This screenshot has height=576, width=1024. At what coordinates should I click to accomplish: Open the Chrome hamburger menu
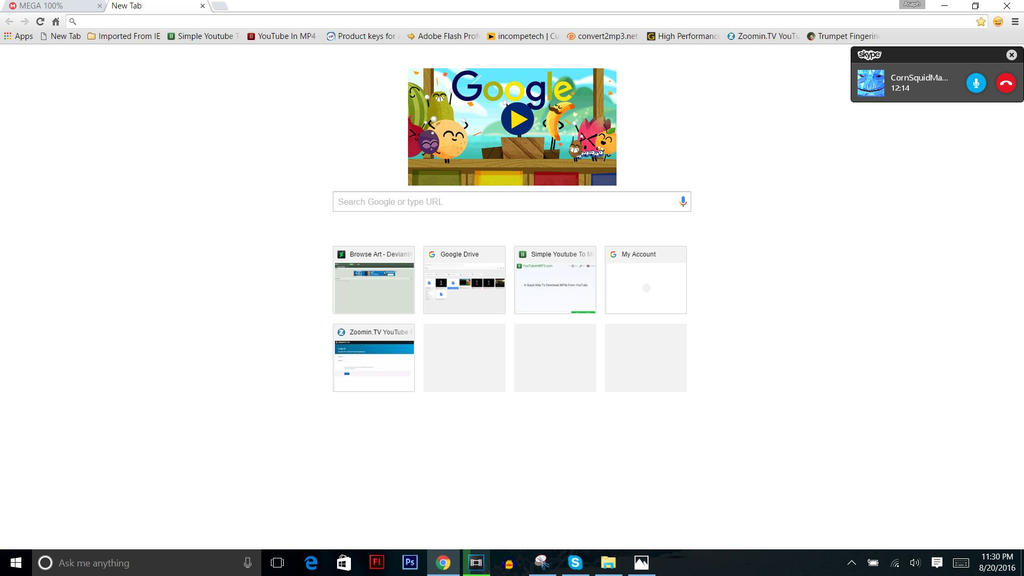[x=1015, y=22]
